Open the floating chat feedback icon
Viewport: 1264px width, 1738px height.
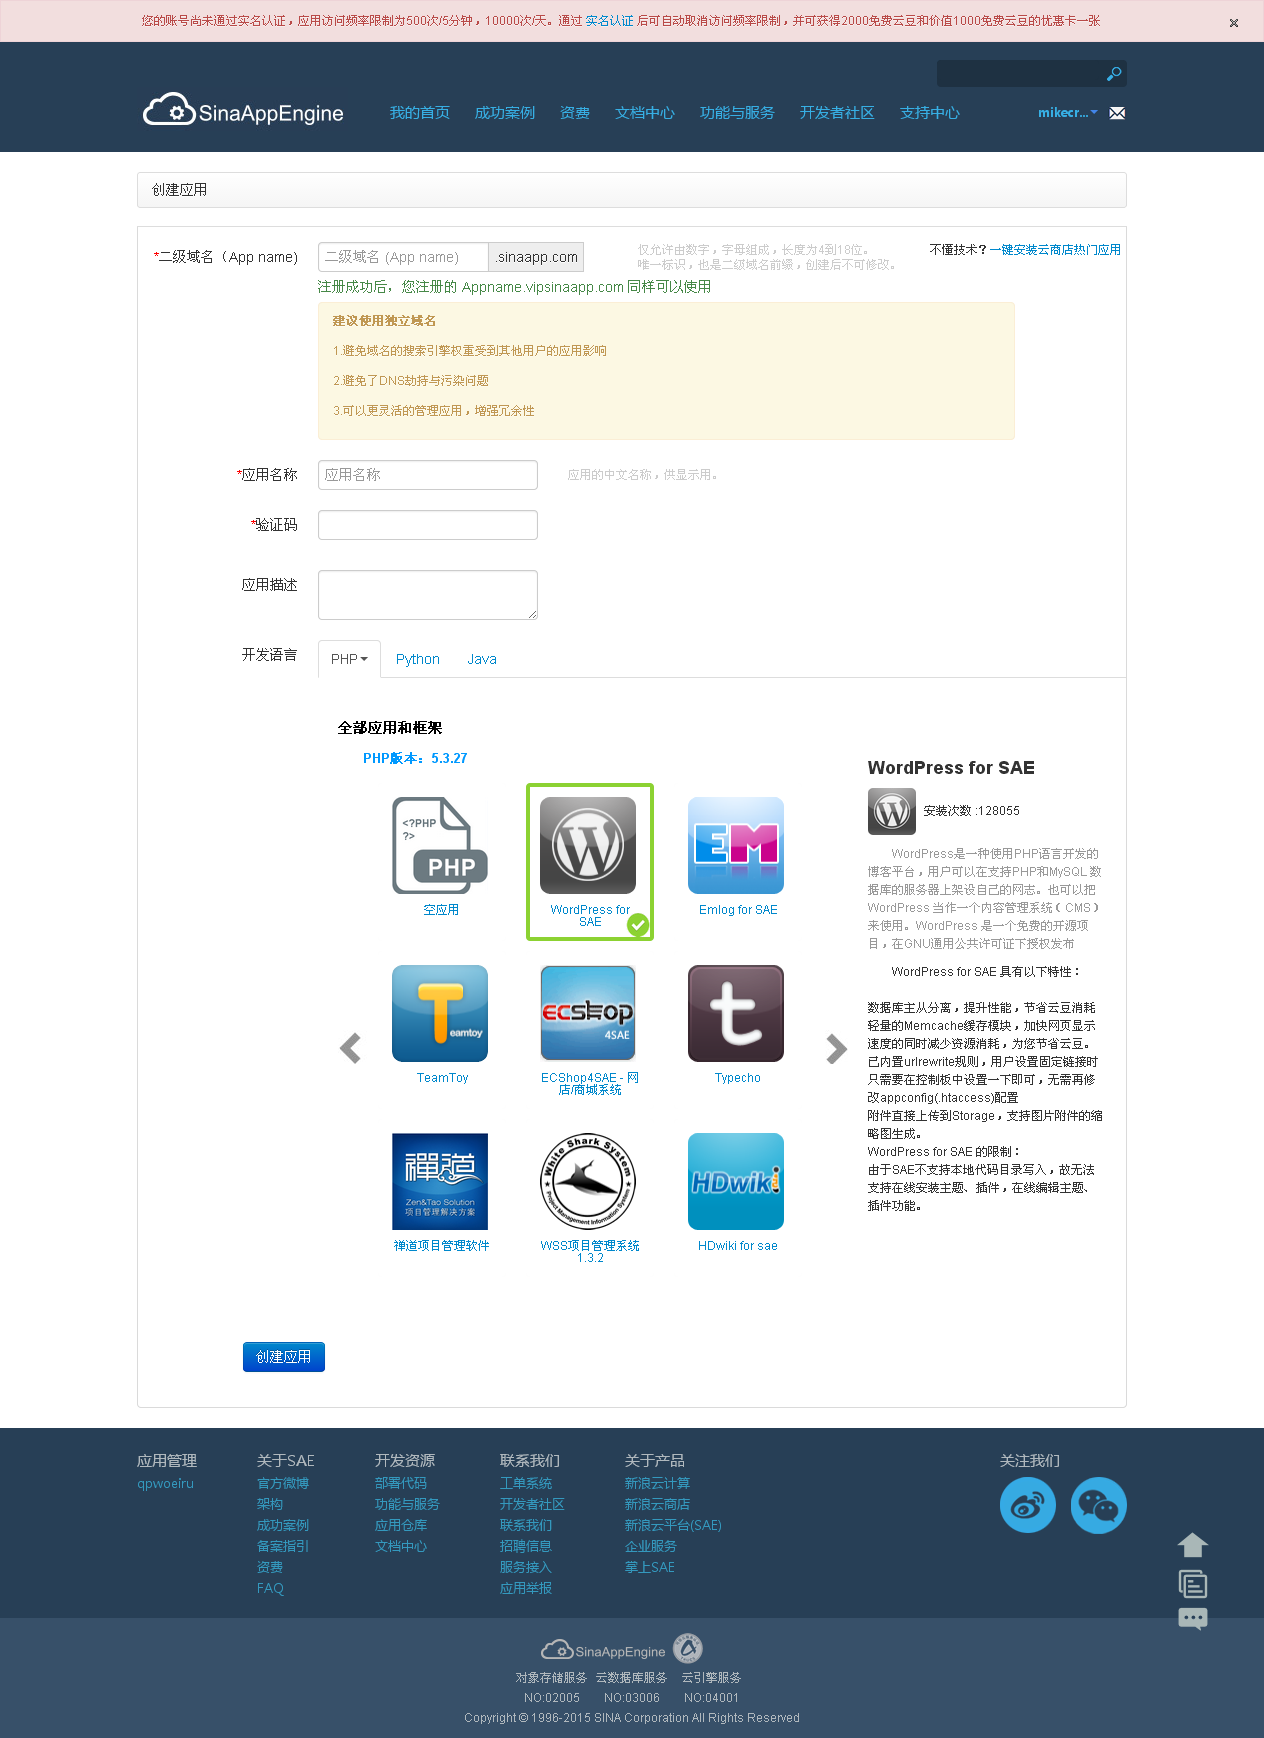[1193, 1619]
